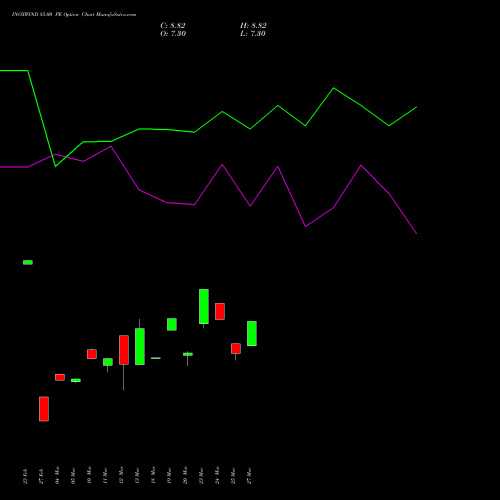
Task: Click the 23 Feb date axis label
Action: tap(25, 476)
